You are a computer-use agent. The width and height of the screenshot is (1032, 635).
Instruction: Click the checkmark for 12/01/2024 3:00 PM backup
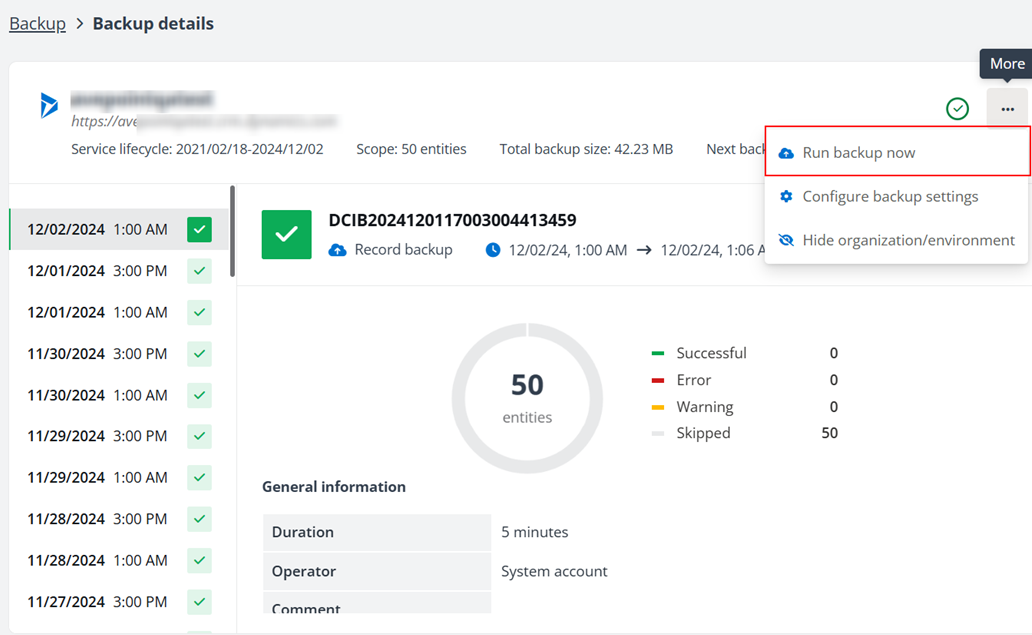(200, 271)
